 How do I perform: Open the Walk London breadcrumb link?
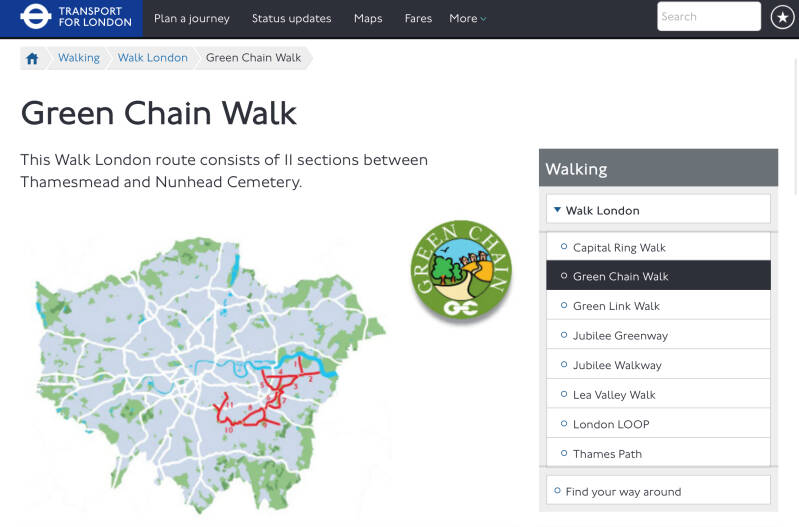click(x=152, y=58)
